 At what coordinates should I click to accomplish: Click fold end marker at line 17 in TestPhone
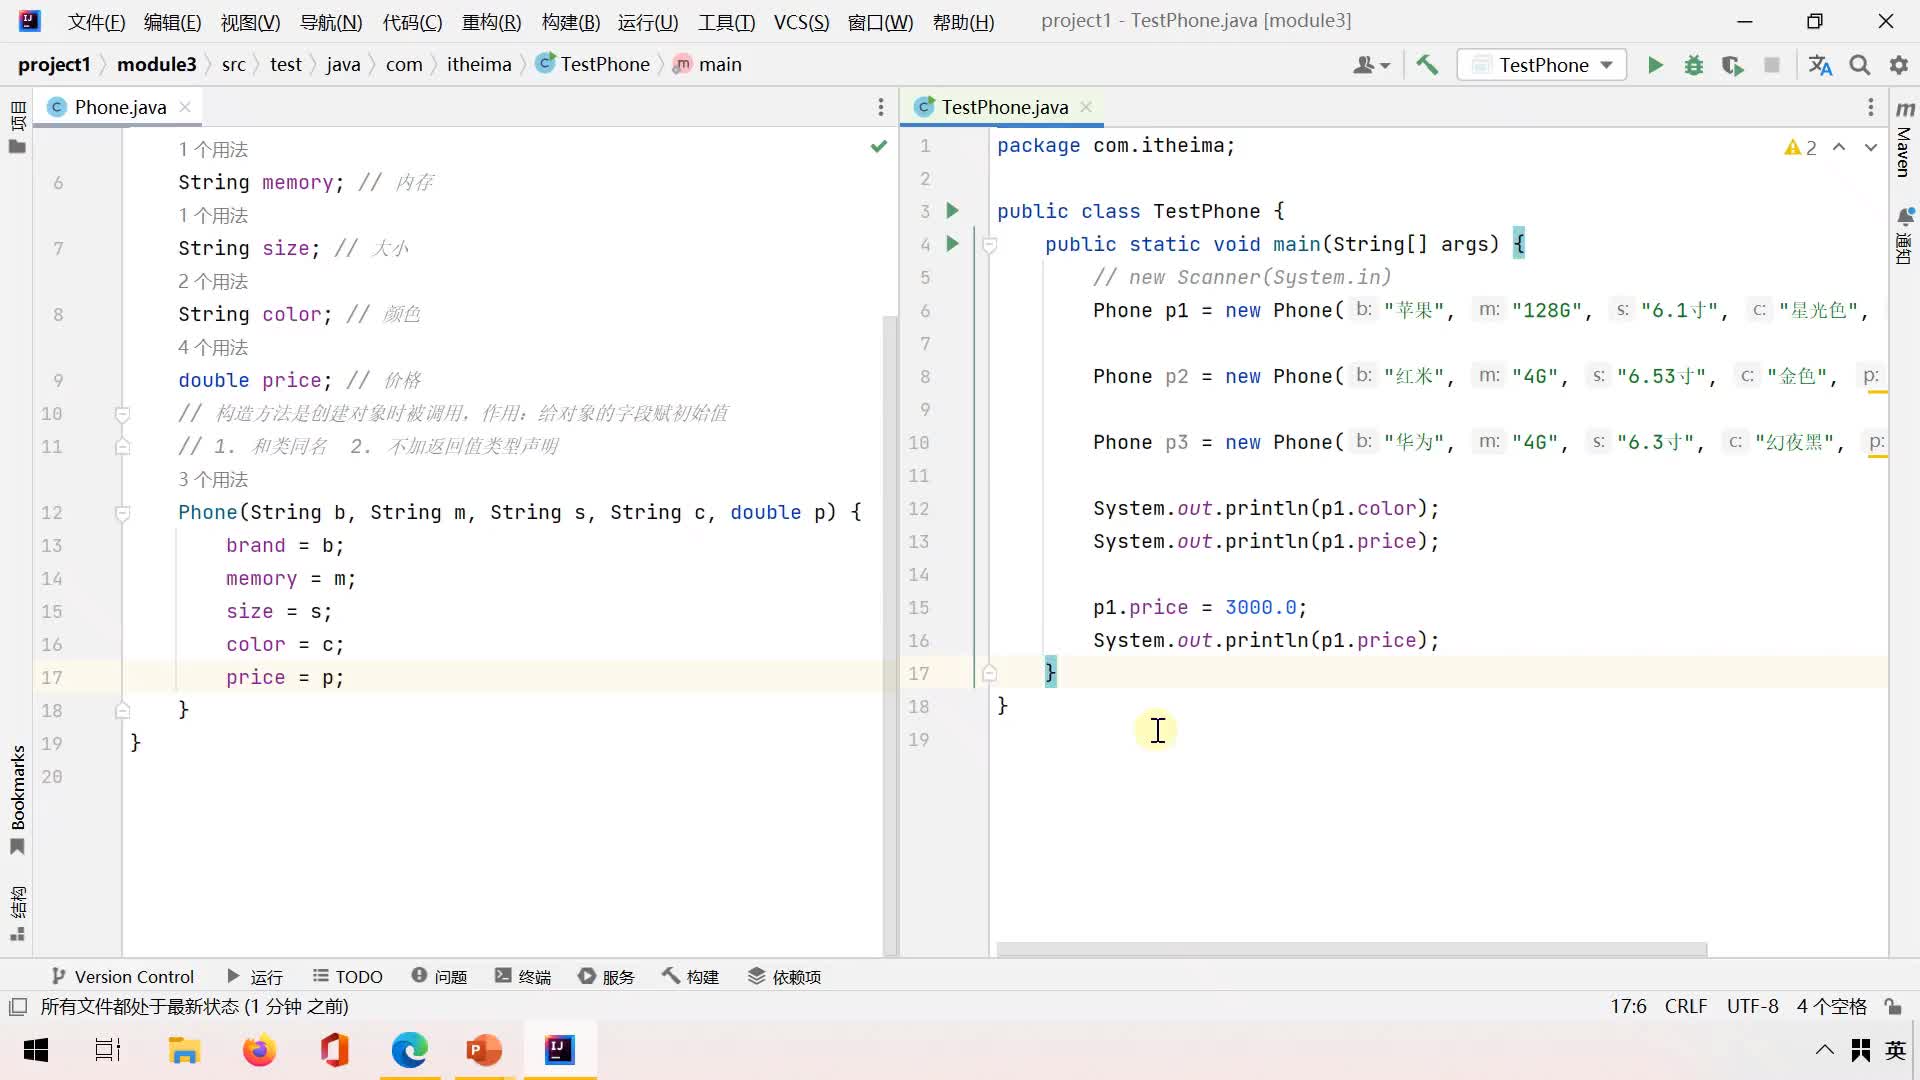point(989,674)
